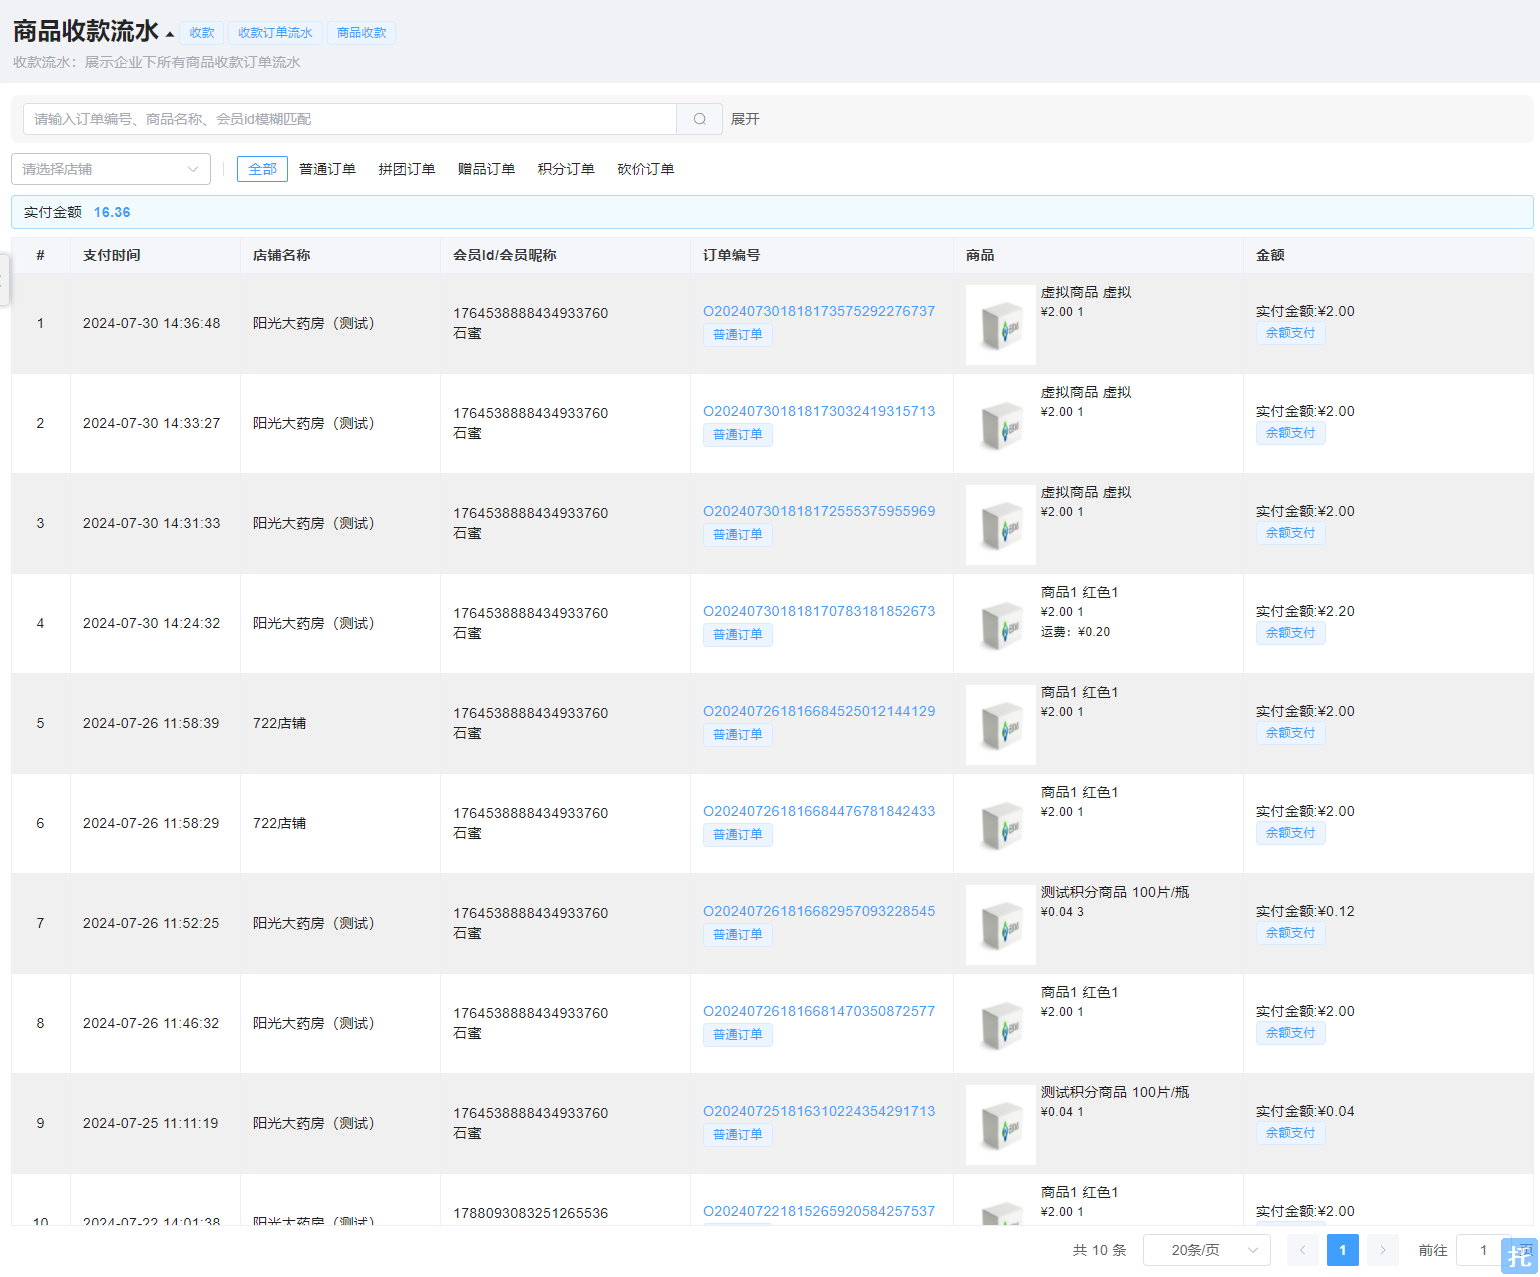Click 普通订单 tag in row 1

click(738, 335)
